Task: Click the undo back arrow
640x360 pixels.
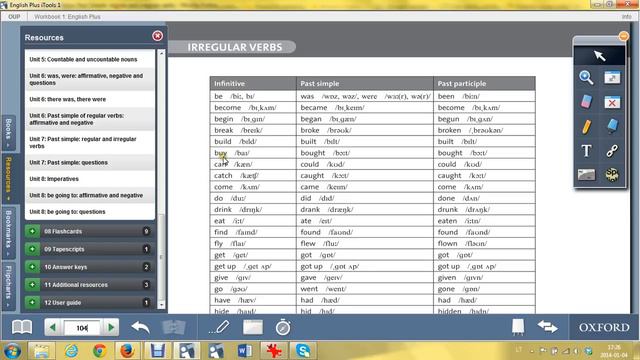Action: 140,327
